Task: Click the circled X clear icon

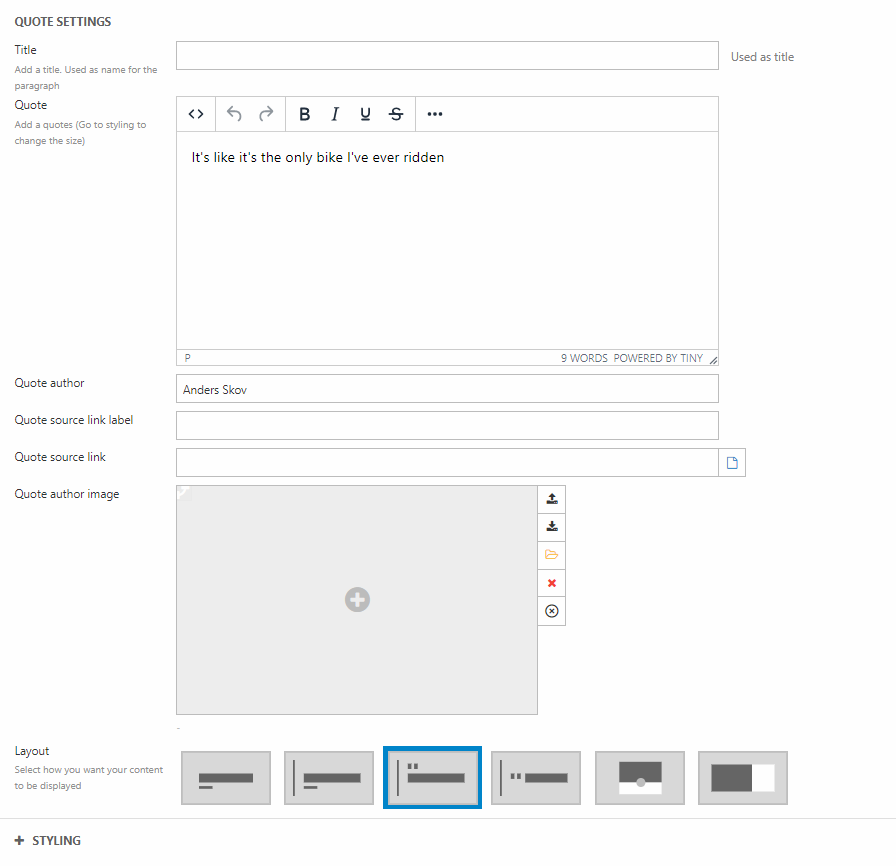Action: point(551,611)
